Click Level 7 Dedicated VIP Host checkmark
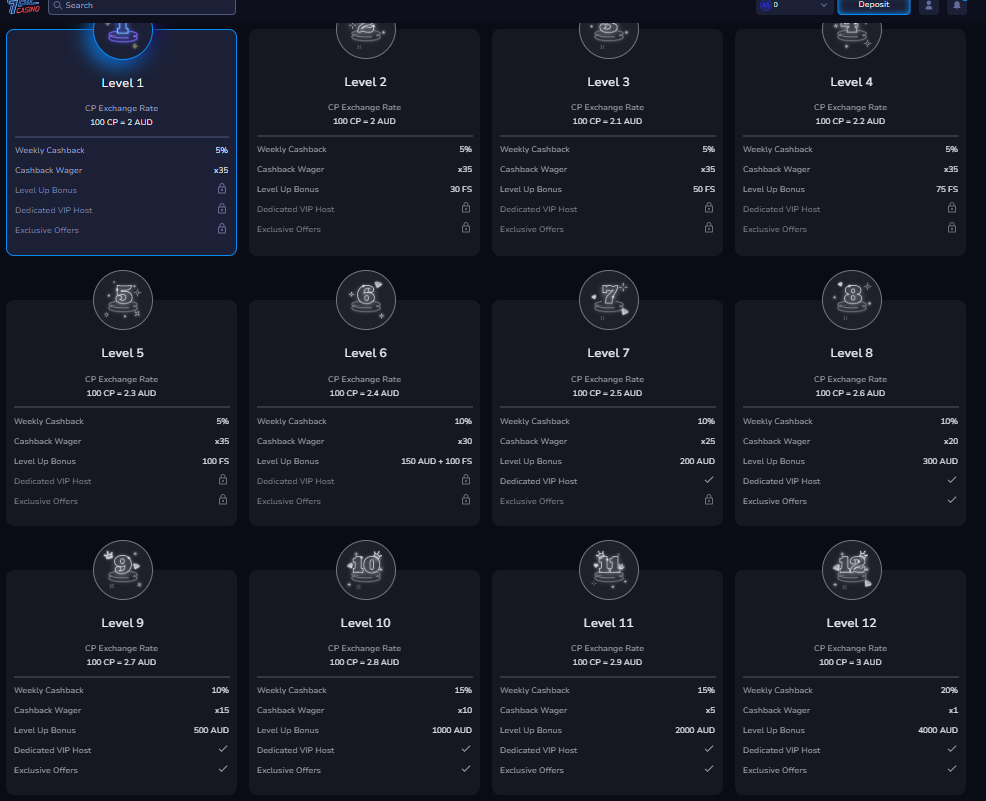This screenshot has height=801, width=986. (708, 481)
